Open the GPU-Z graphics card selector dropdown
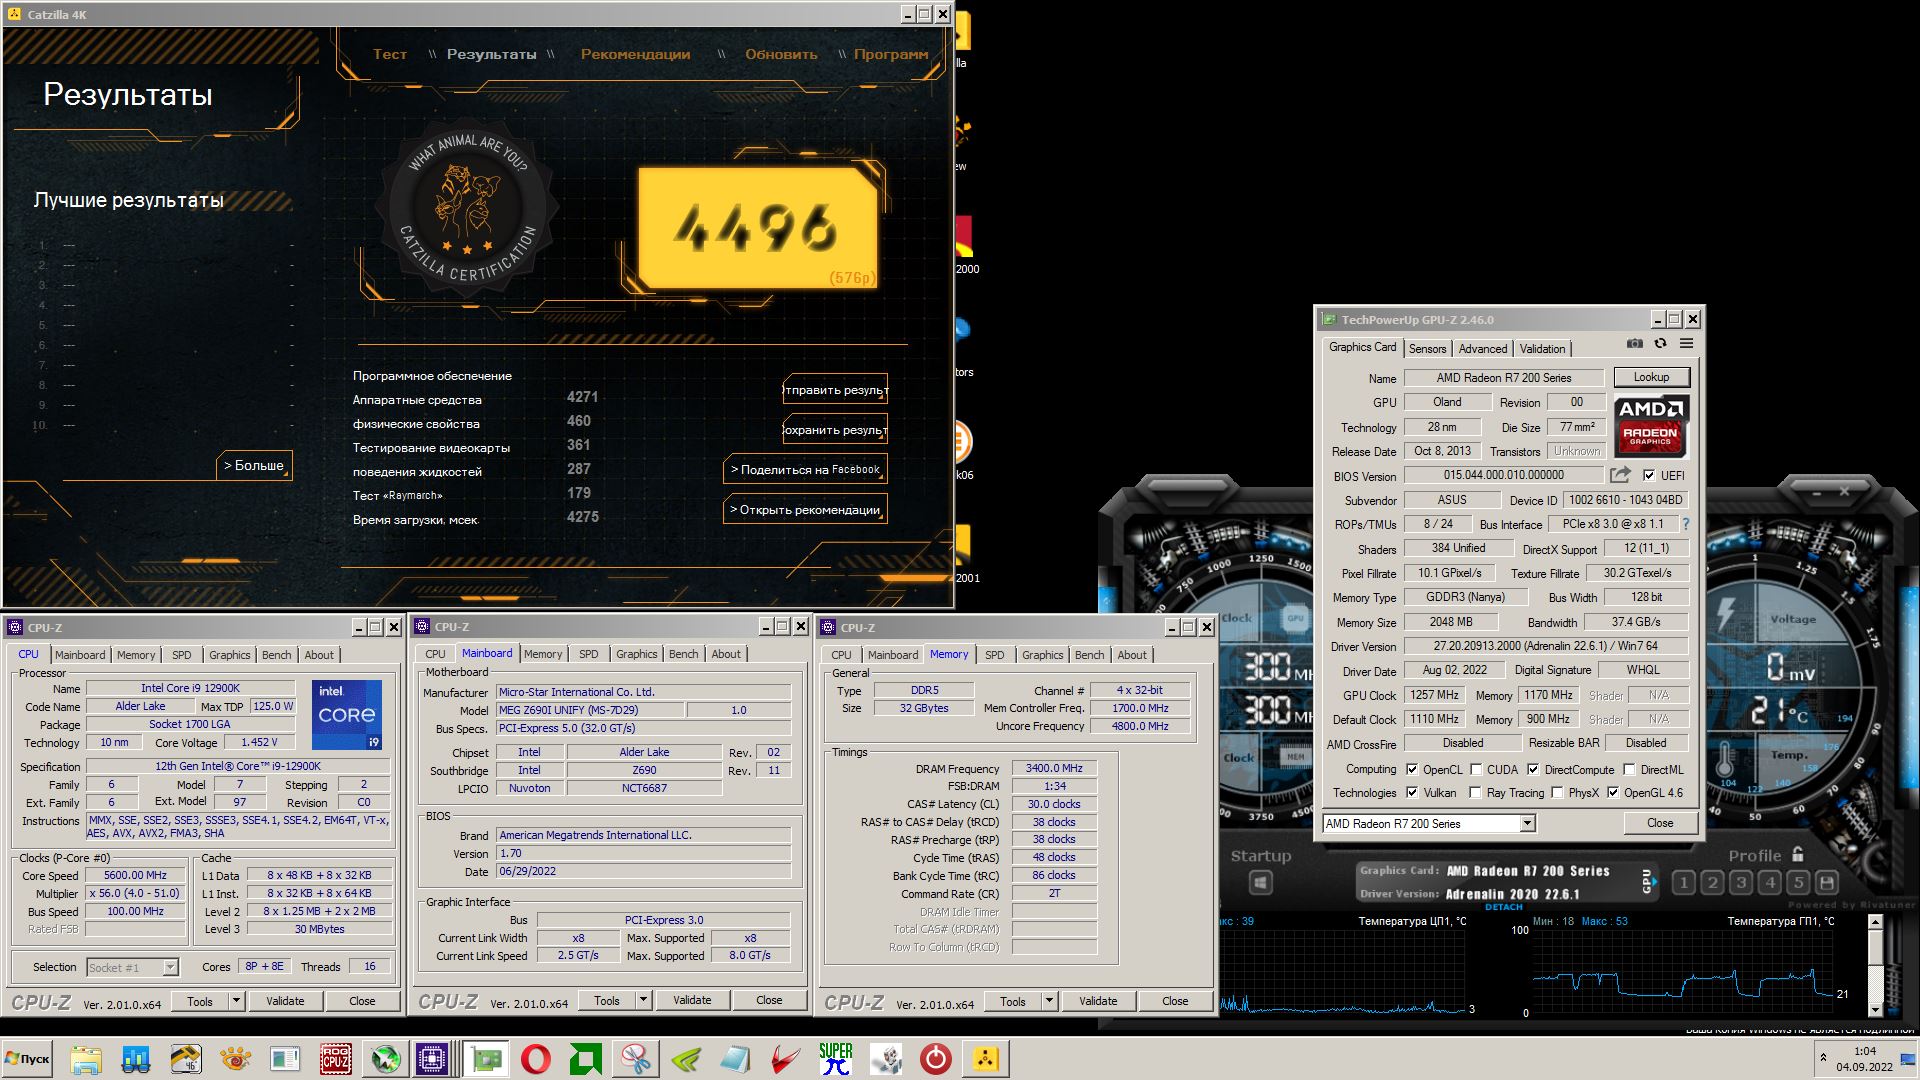 [1527, 823]
